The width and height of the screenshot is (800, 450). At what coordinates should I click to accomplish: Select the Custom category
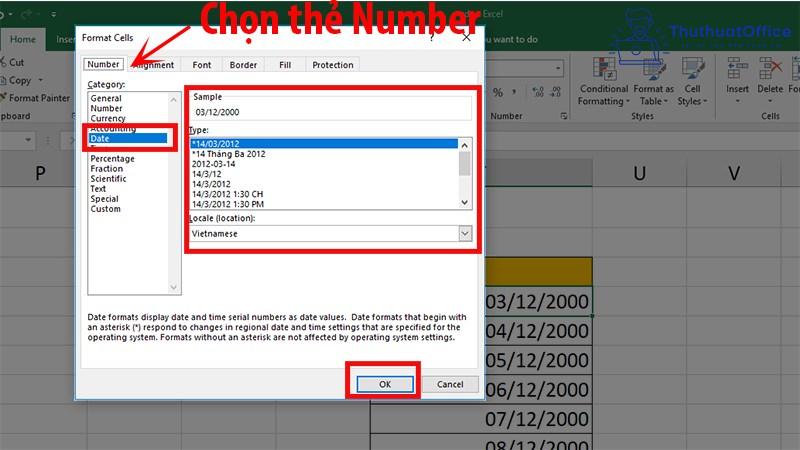coord(105,209)
